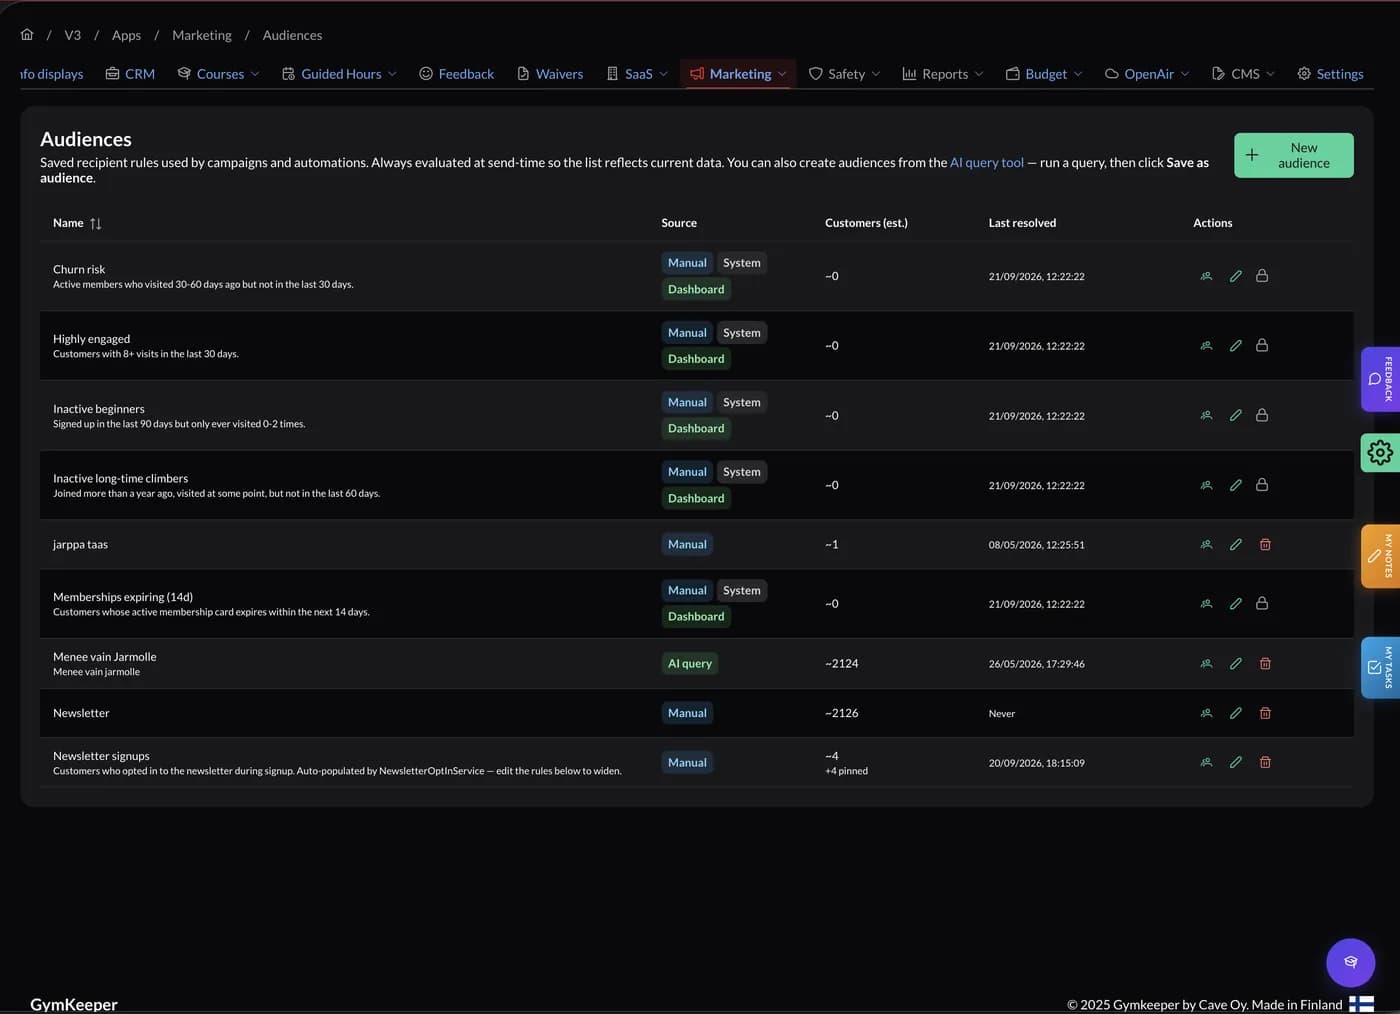Click the AI query source tag
This screenshot has width=1400, height=1014.
click(x=690, y=664)
